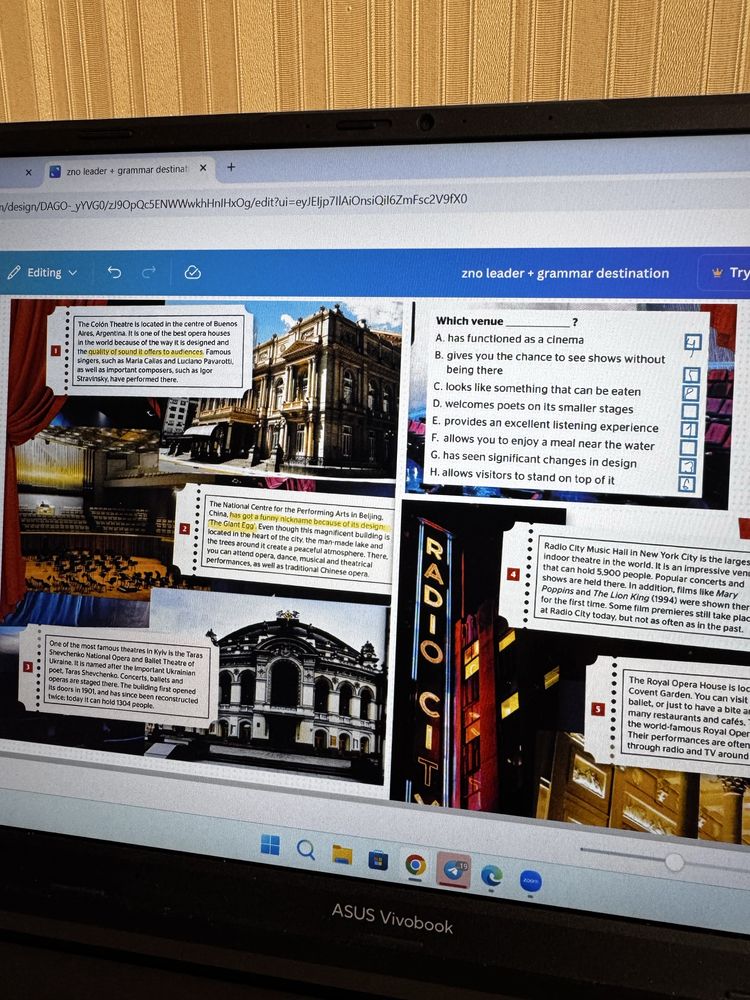Viewport: 750px width, 1000px height.
Task: Click the red number 3 label
Action: pyautogui.click(x=28, y=666)
